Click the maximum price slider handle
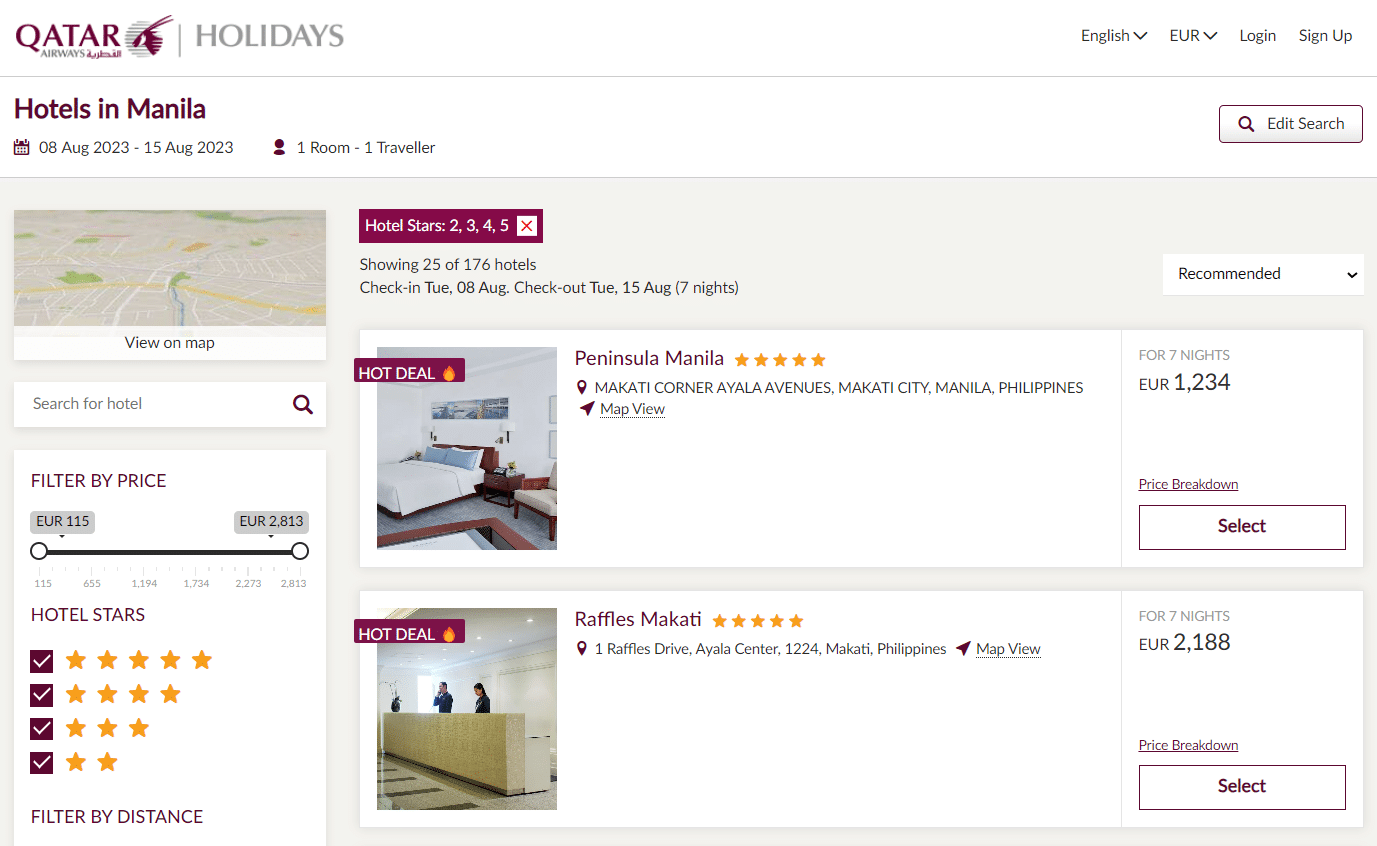 click(299, 551)
